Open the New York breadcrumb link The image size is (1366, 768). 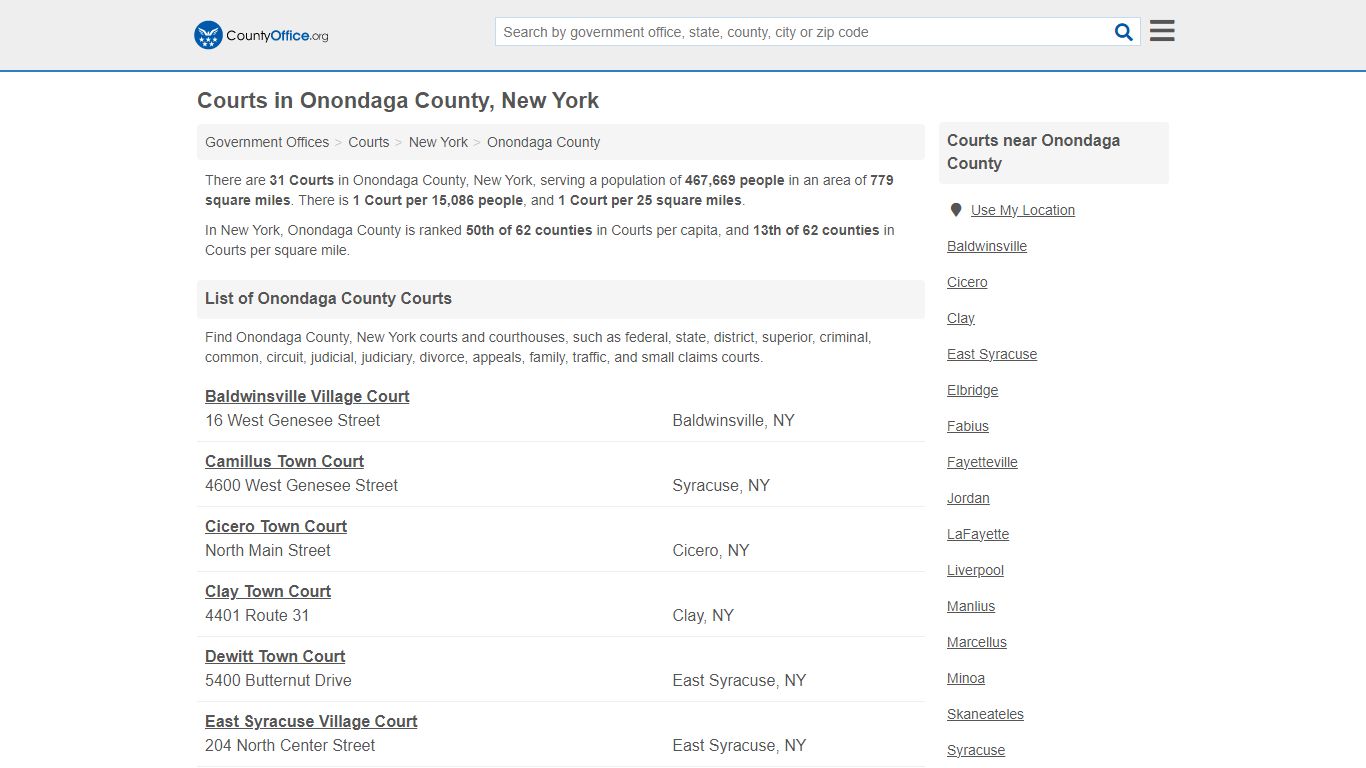point(438,142)
